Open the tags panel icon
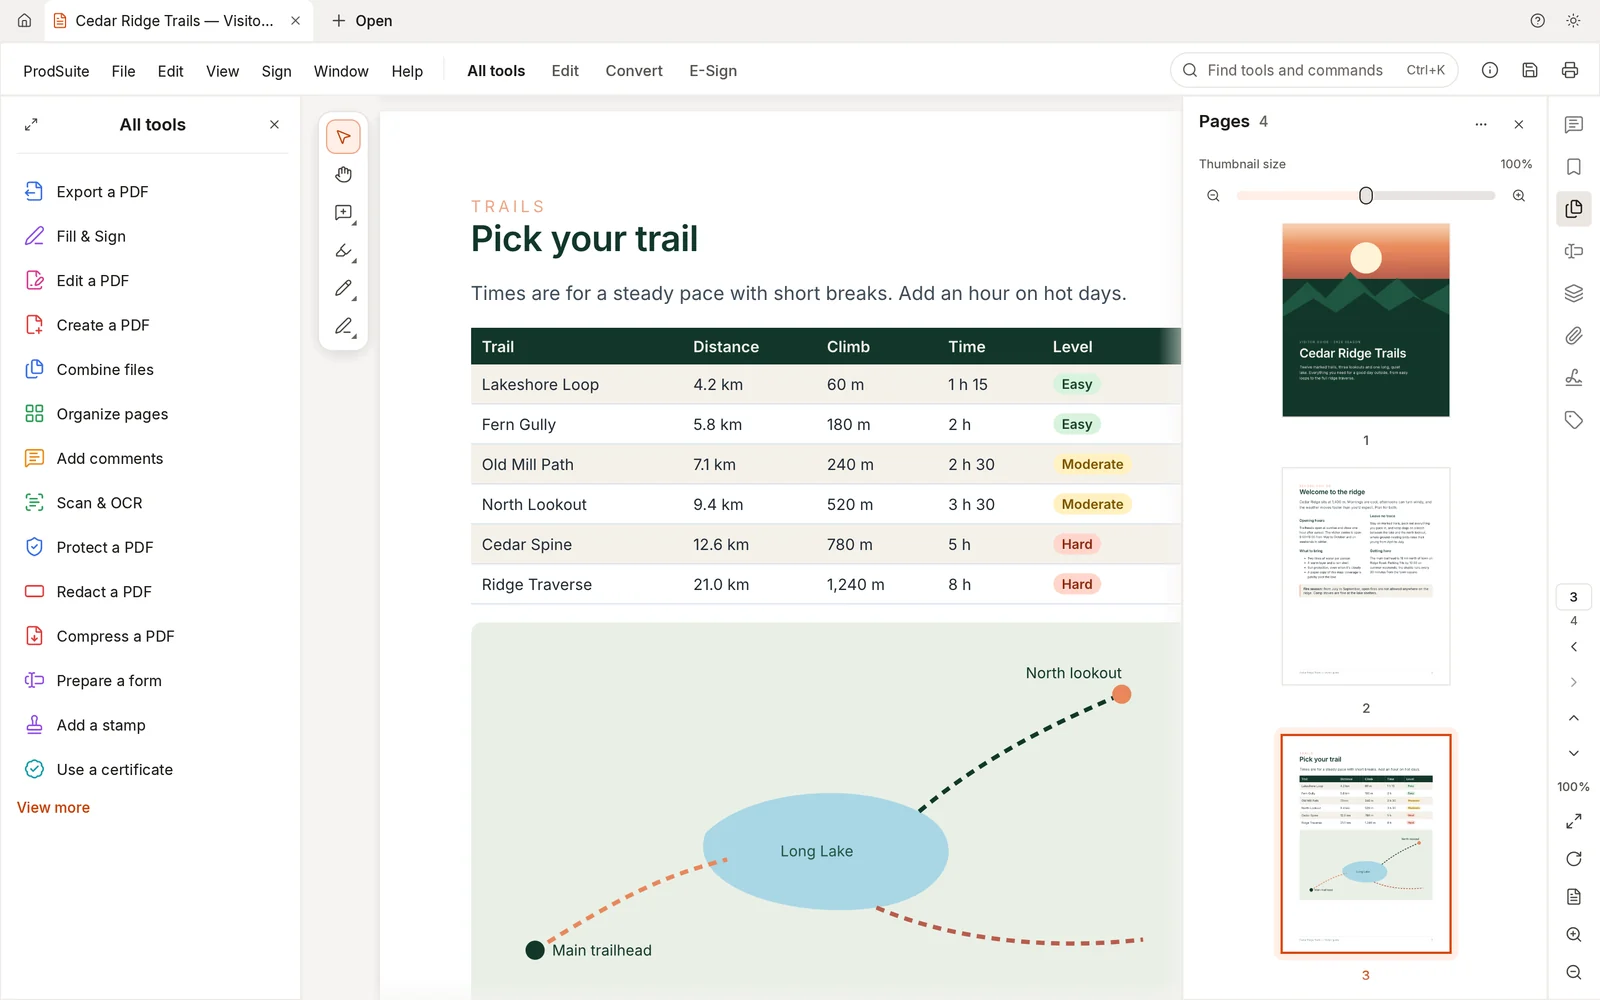 click(1574, 420)
